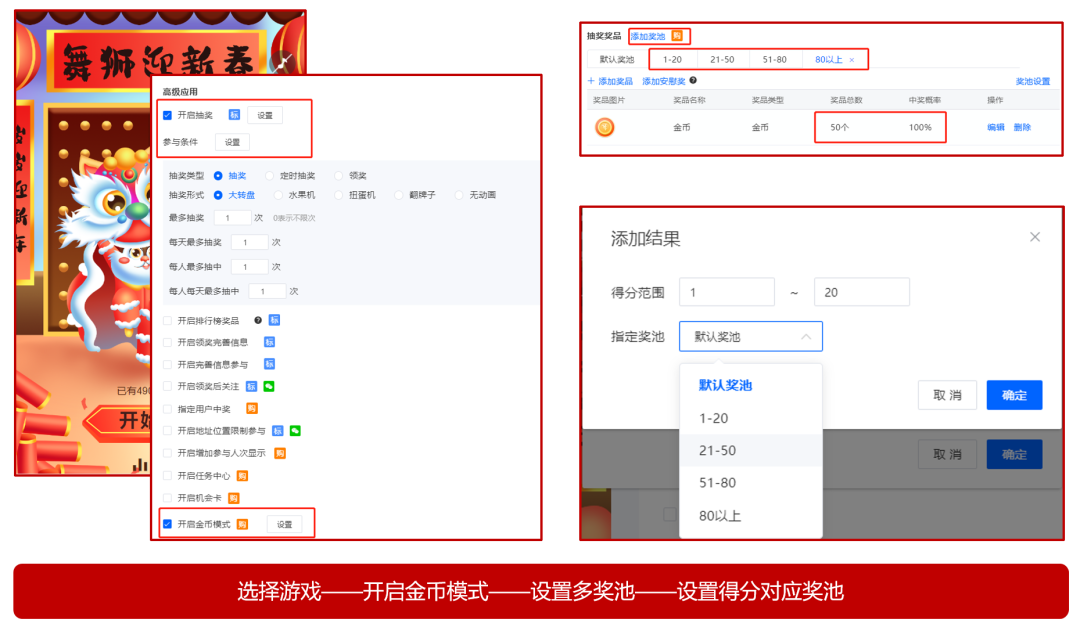The width and height of the screenshot is (1080, 627).
Task: Click the 设置 button beside 开启金币模式
Action: (x=284, y=524)
